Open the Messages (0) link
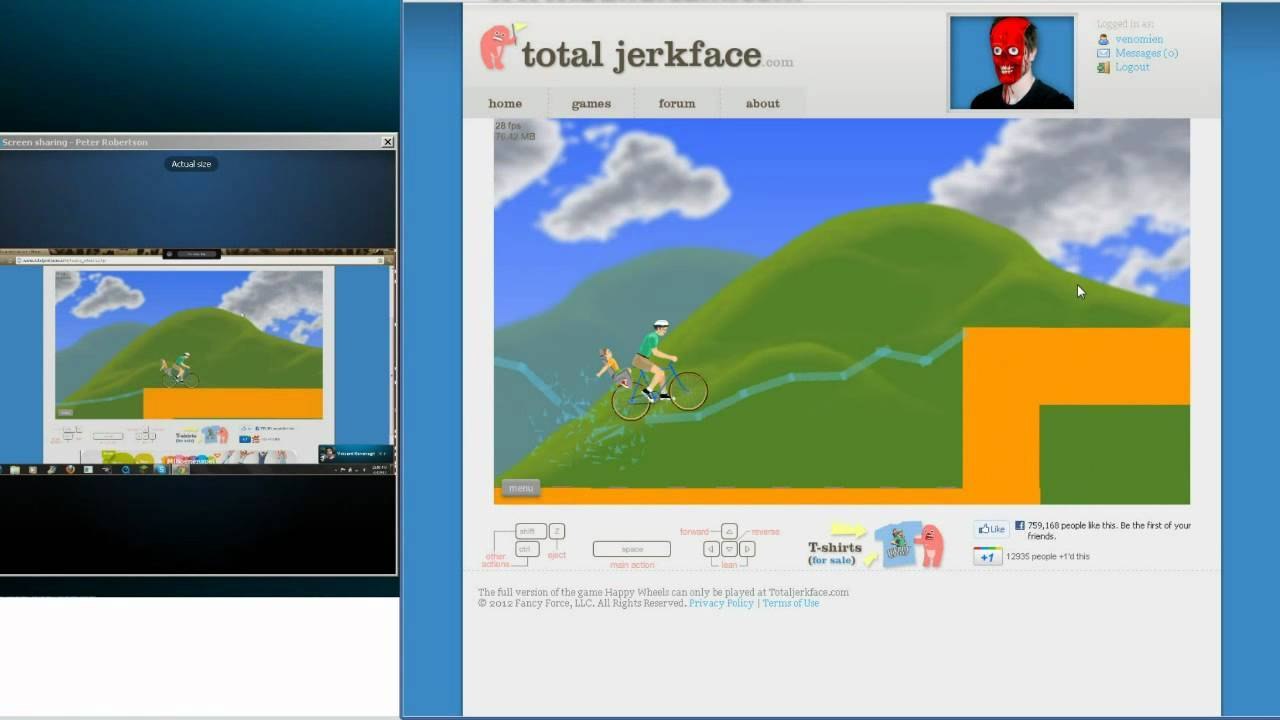Screen dimensions: 1280x720 click(1146, 53)
